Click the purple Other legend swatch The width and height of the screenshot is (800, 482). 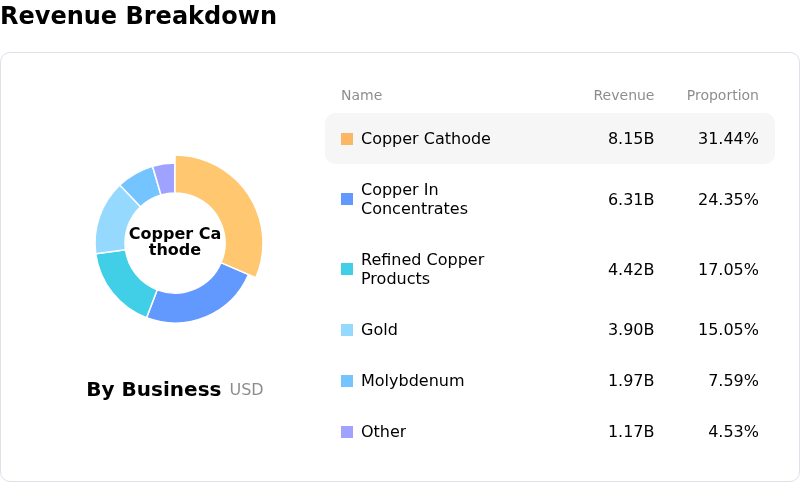(x=347, y=432)
